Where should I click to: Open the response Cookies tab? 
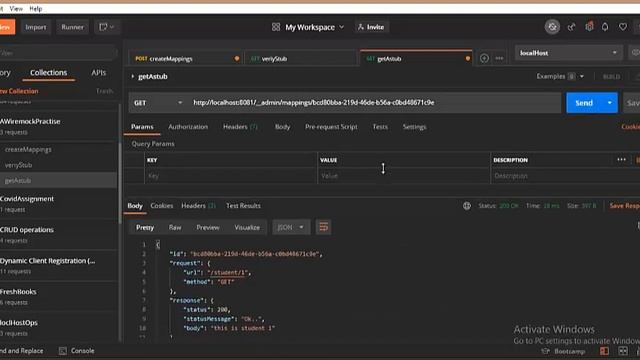162,206
